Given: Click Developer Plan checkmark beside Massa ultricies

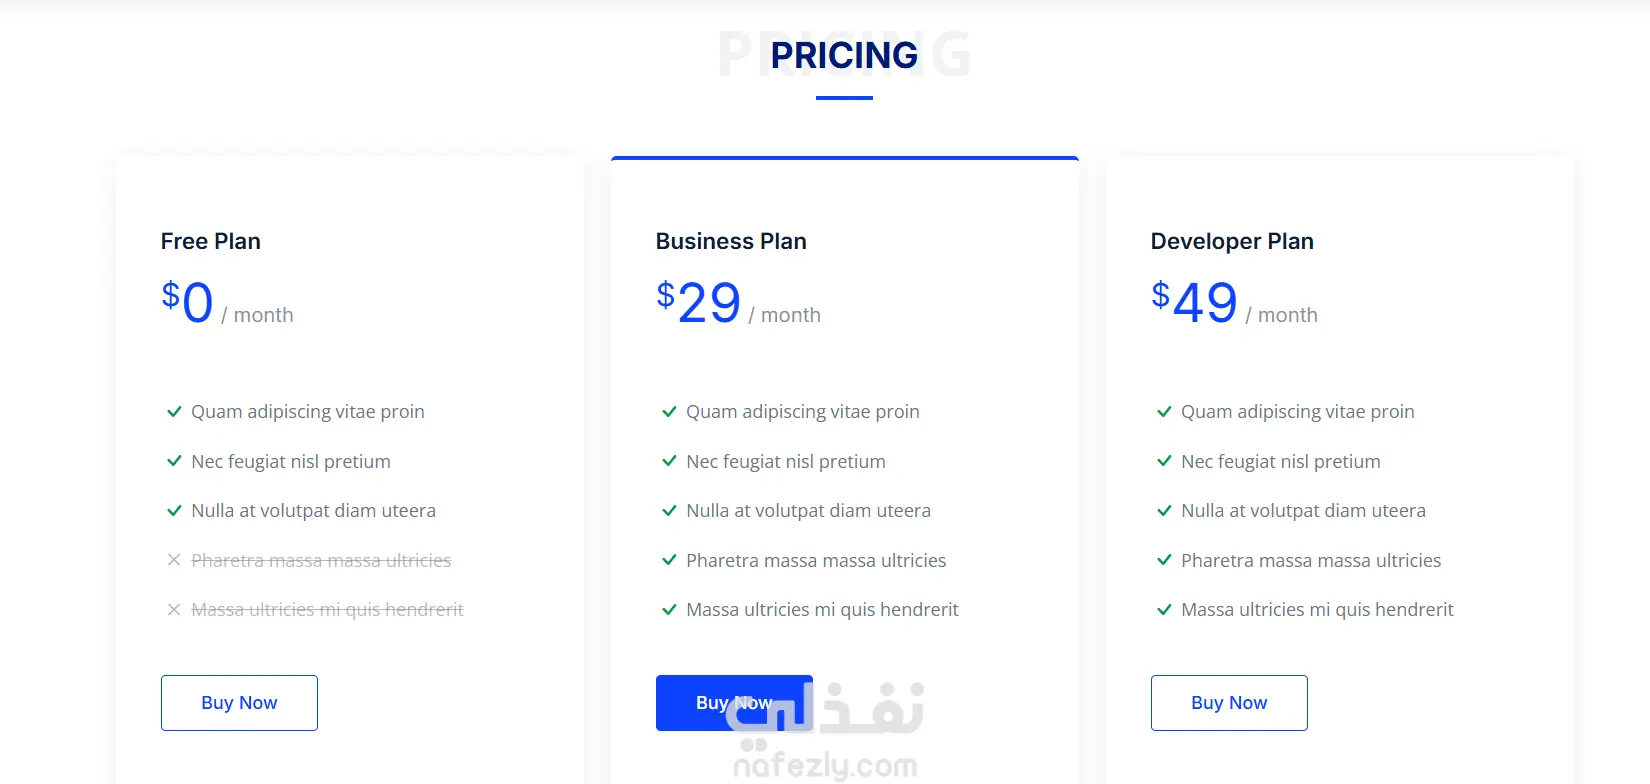Looking at the screenshot, I should click(x=1164, y=609).
